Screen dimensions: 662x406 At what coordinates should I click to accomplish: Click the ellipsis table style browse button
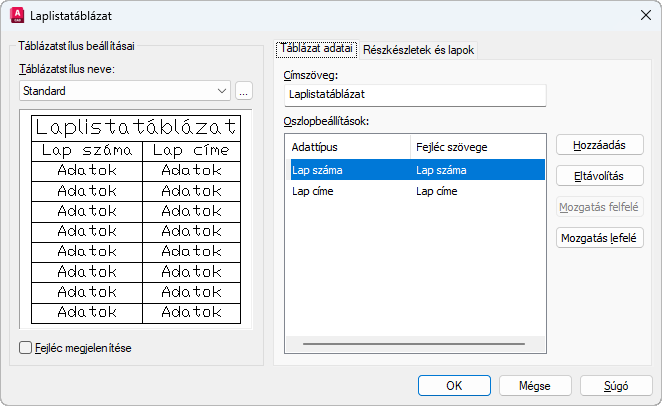(244, 91)
